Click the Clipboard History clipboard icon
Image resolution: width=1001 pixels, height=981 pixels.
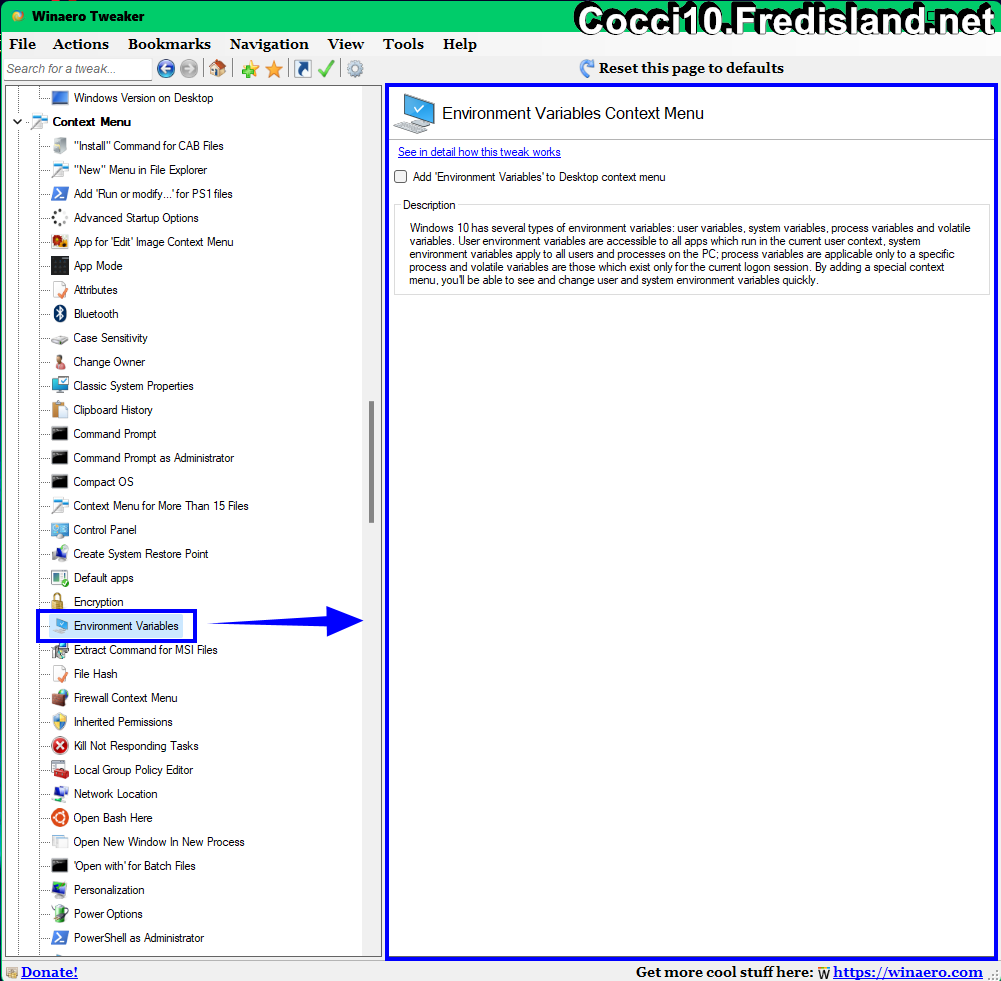60,409
